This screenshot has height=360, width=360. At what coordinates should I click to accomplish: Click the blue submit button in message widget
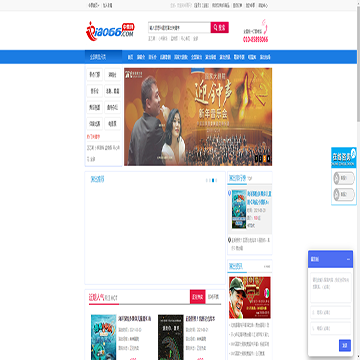[x=345, y=345]
